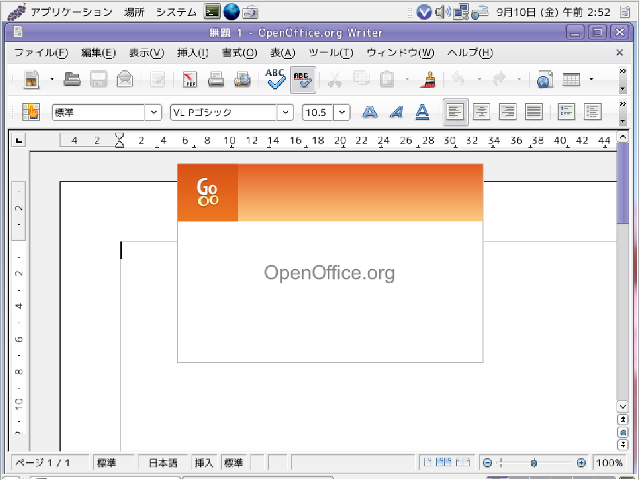Create a new document from the toolbar

(x=32, y=79)
